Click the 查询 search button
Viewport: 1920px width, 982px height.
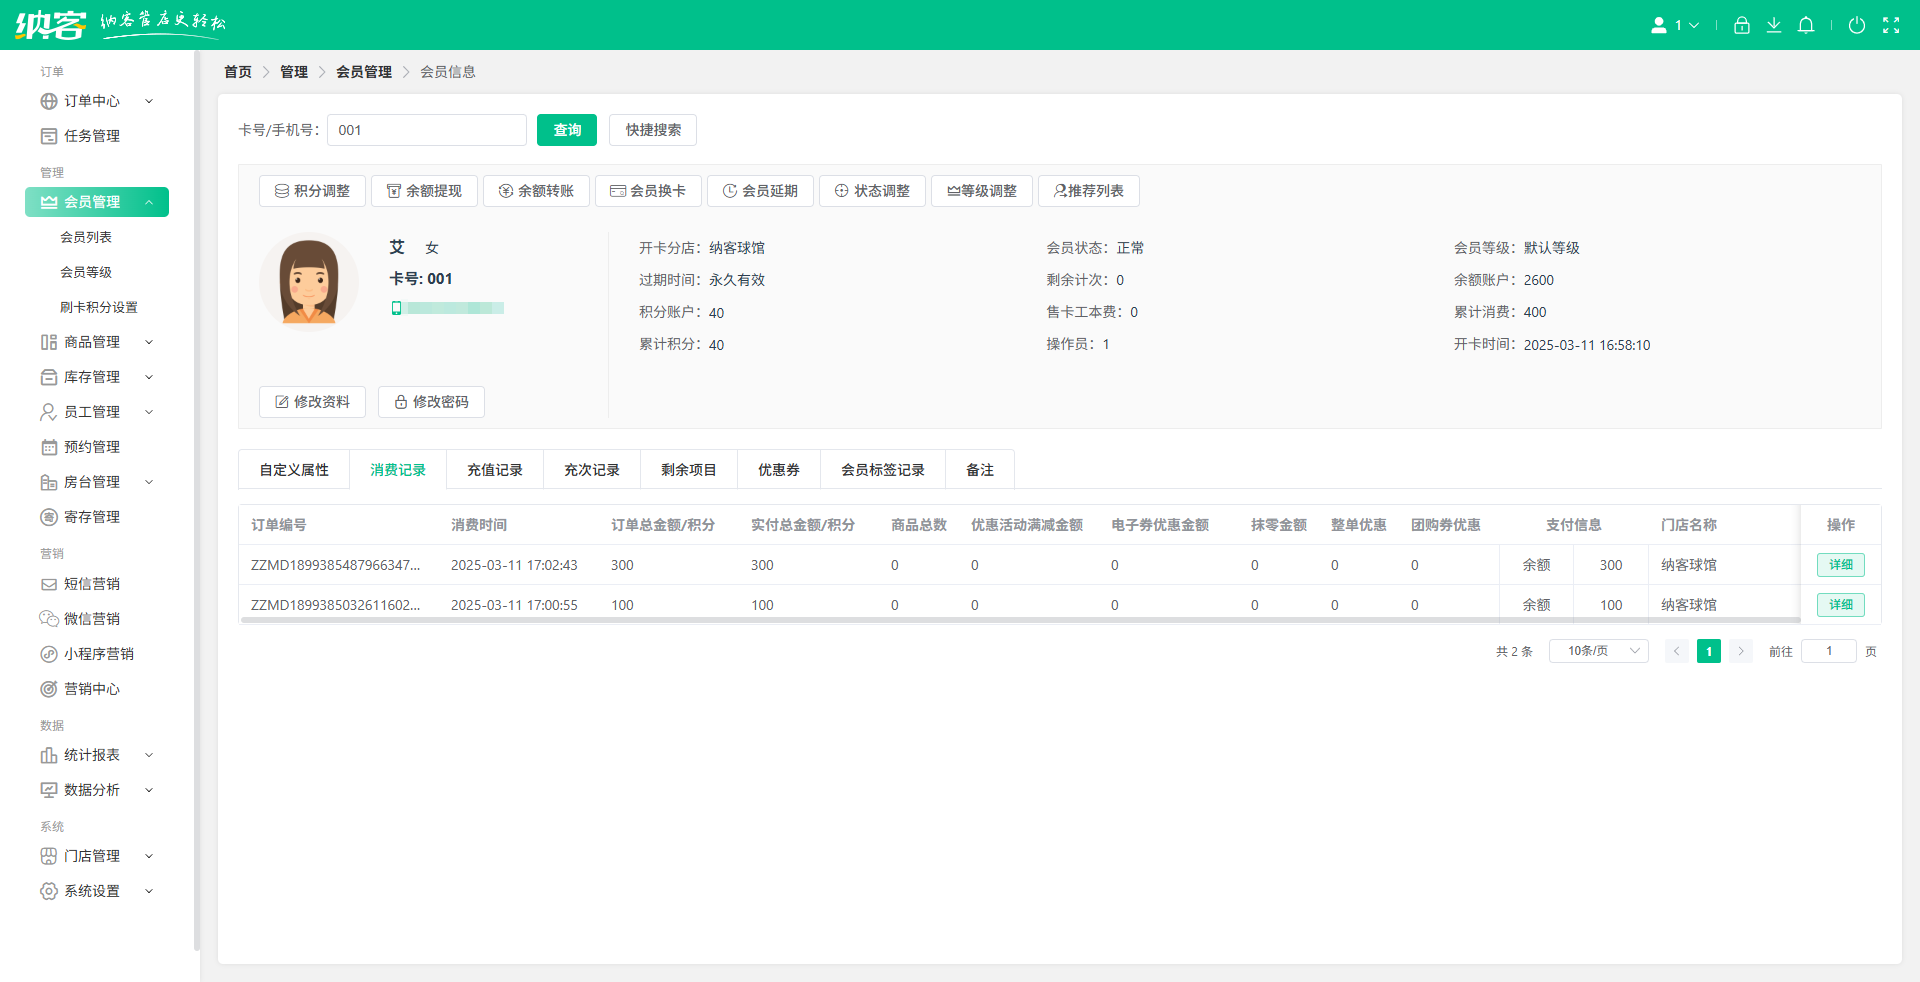(566, 129)
